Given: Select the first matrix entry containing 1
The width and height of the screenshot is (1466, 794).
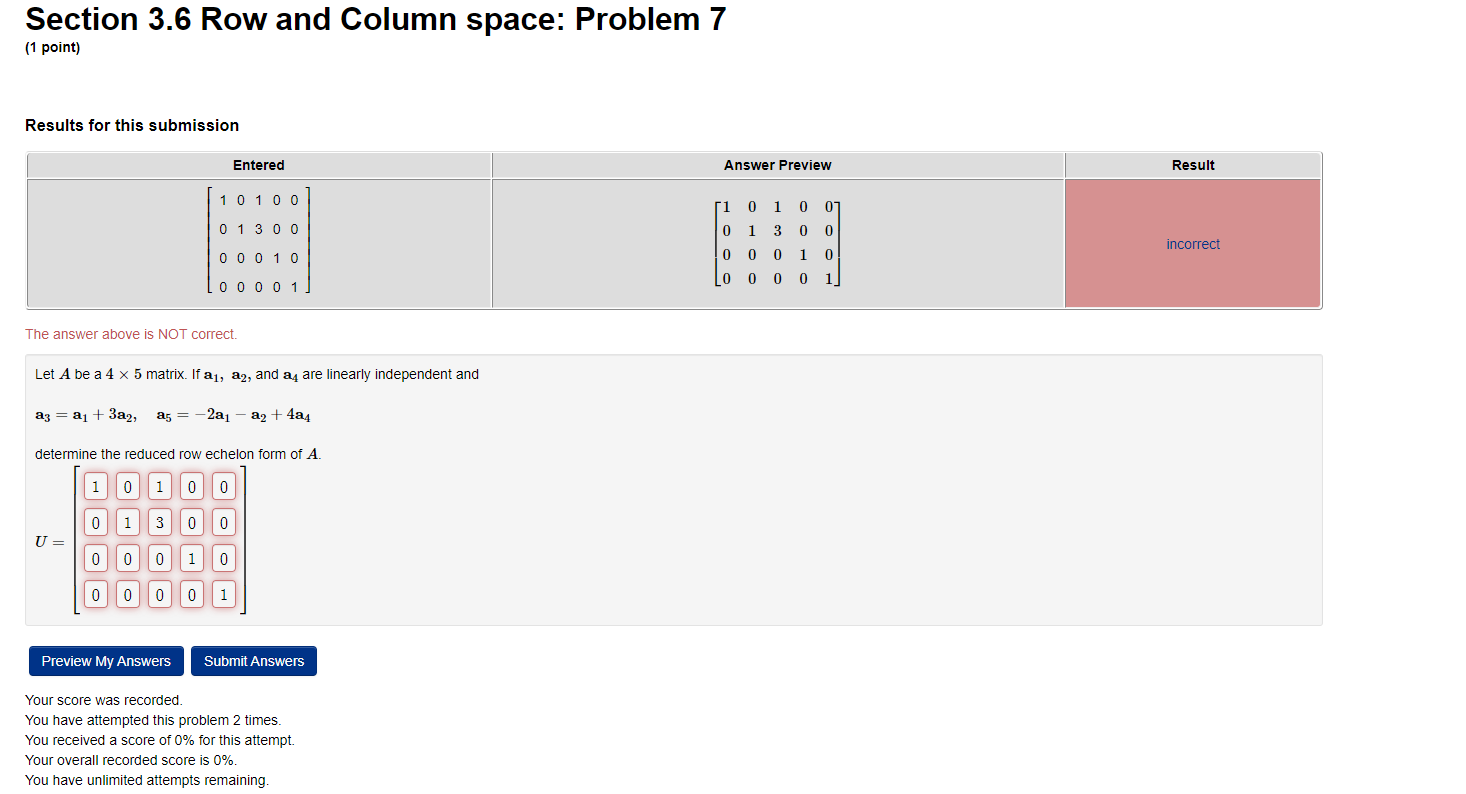Looking at the screenshot, I should [95, 486].
